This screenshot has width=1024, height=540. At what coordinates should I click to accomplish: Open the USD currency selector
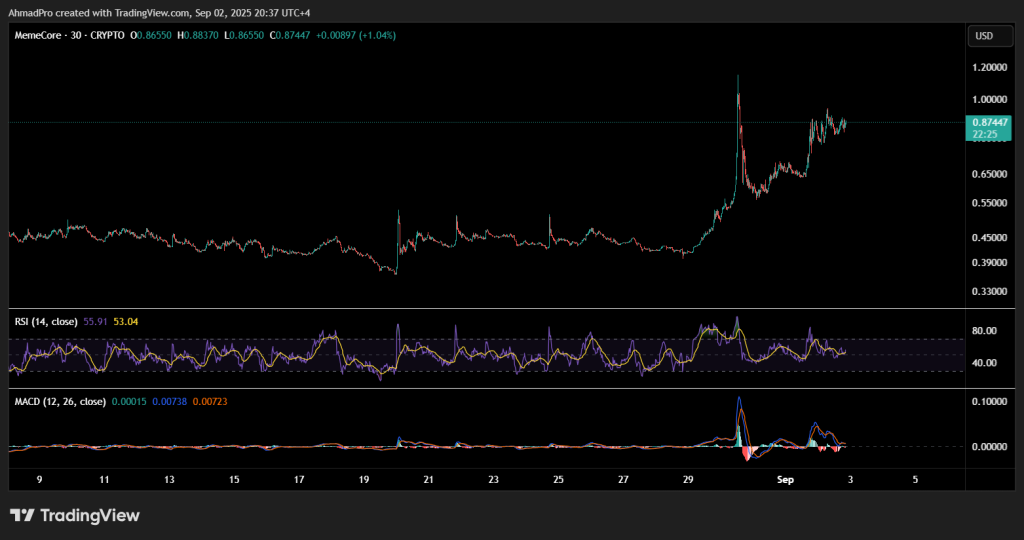click(x=984, y=36)
